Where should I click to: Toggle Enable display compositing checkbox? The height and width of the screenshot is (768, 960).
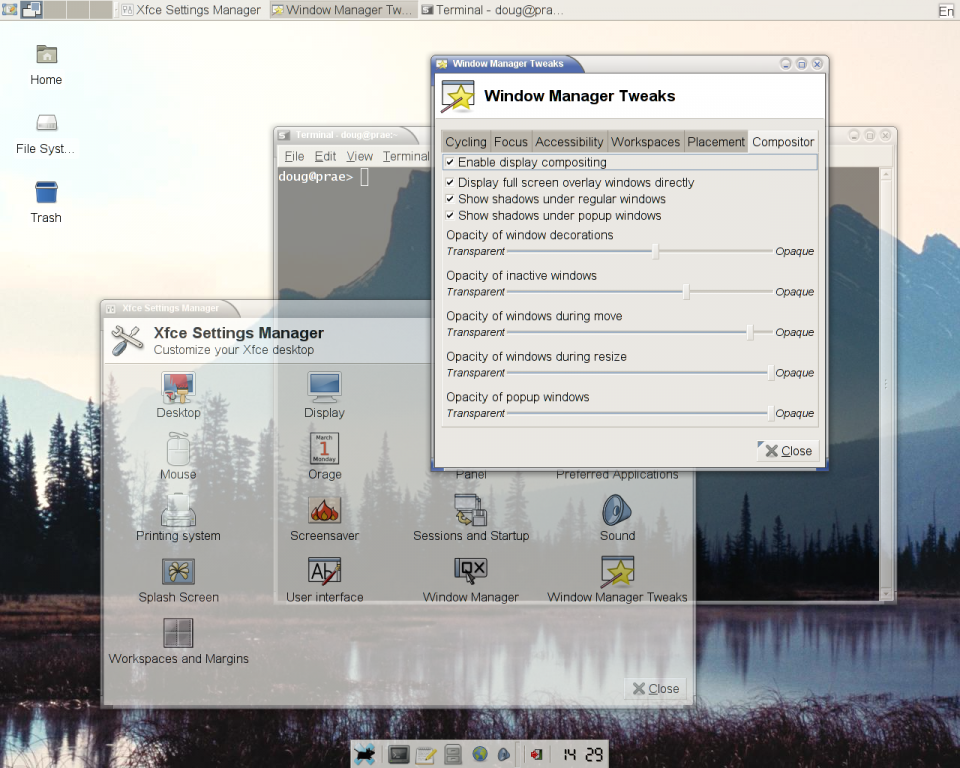coord(450,162)
